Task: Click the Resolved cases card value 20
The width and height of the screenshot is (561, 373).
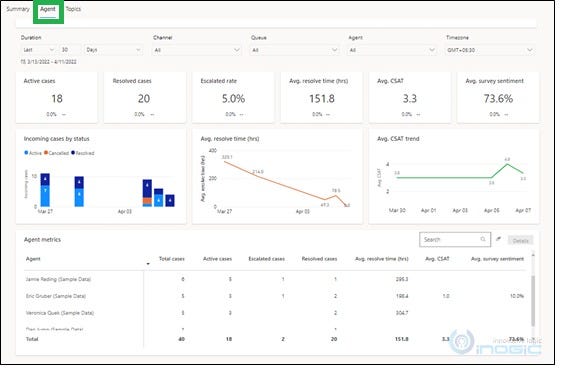Action: coord(144,98)
